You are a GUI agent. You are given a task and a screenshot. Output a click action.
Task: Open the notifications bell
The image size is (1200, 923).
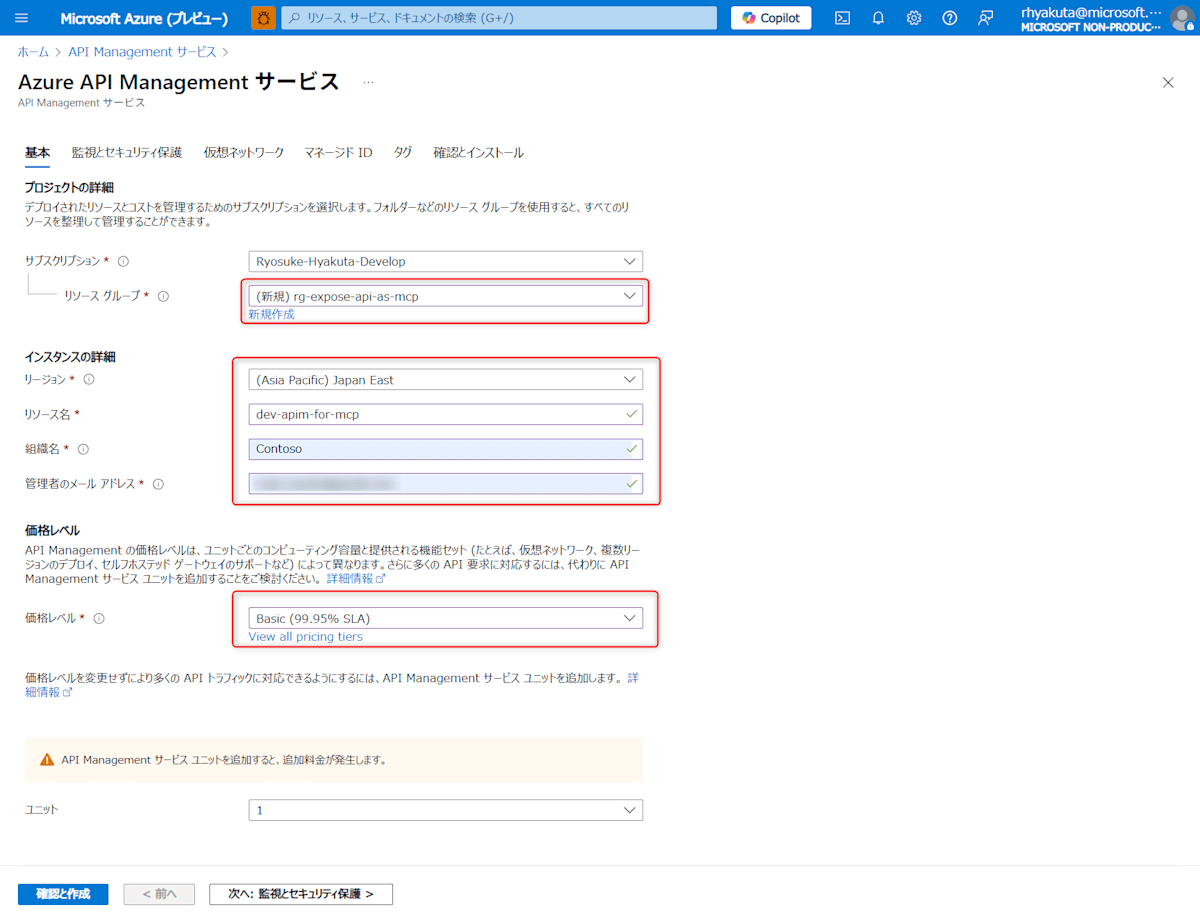pos(878,18)
